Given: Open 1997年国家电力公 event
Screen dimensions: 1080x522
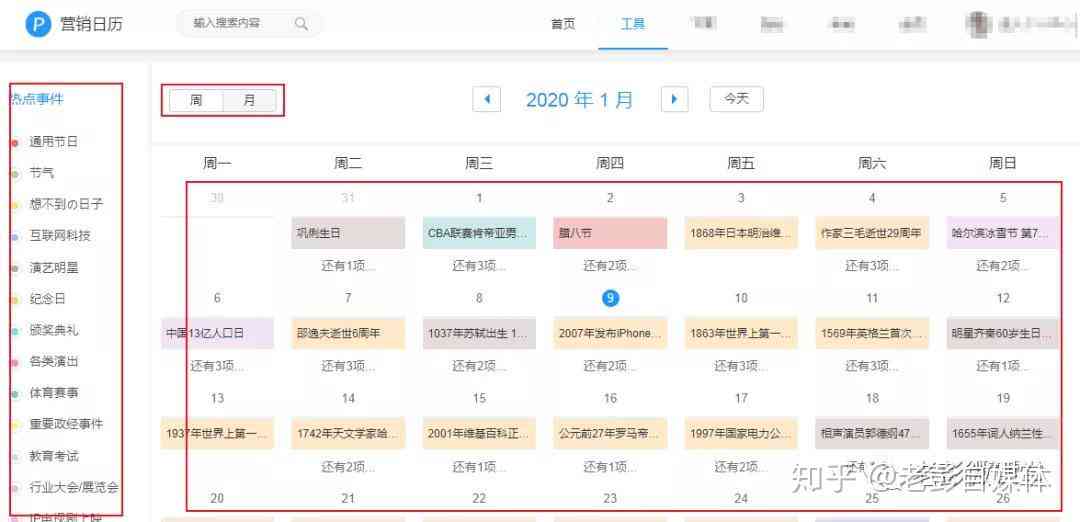Looking at the screenshot, I should coord(741,433).
